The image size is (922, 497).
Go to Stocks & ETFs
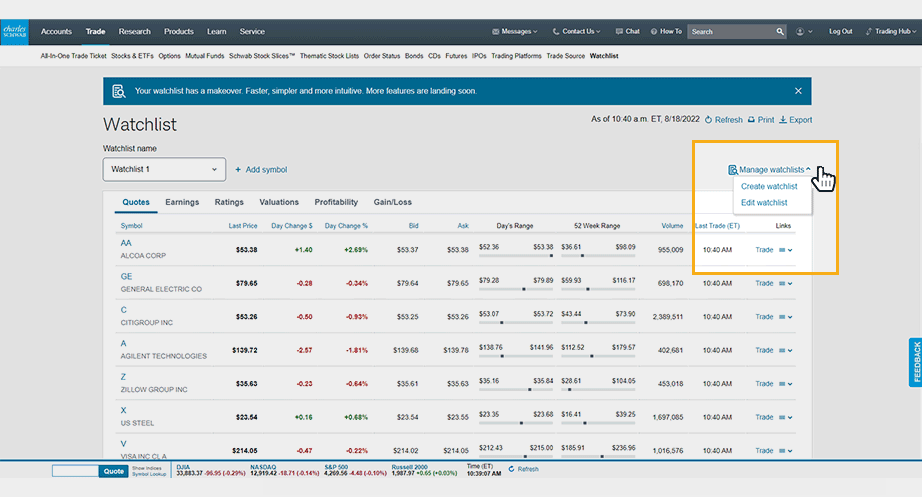132,56
